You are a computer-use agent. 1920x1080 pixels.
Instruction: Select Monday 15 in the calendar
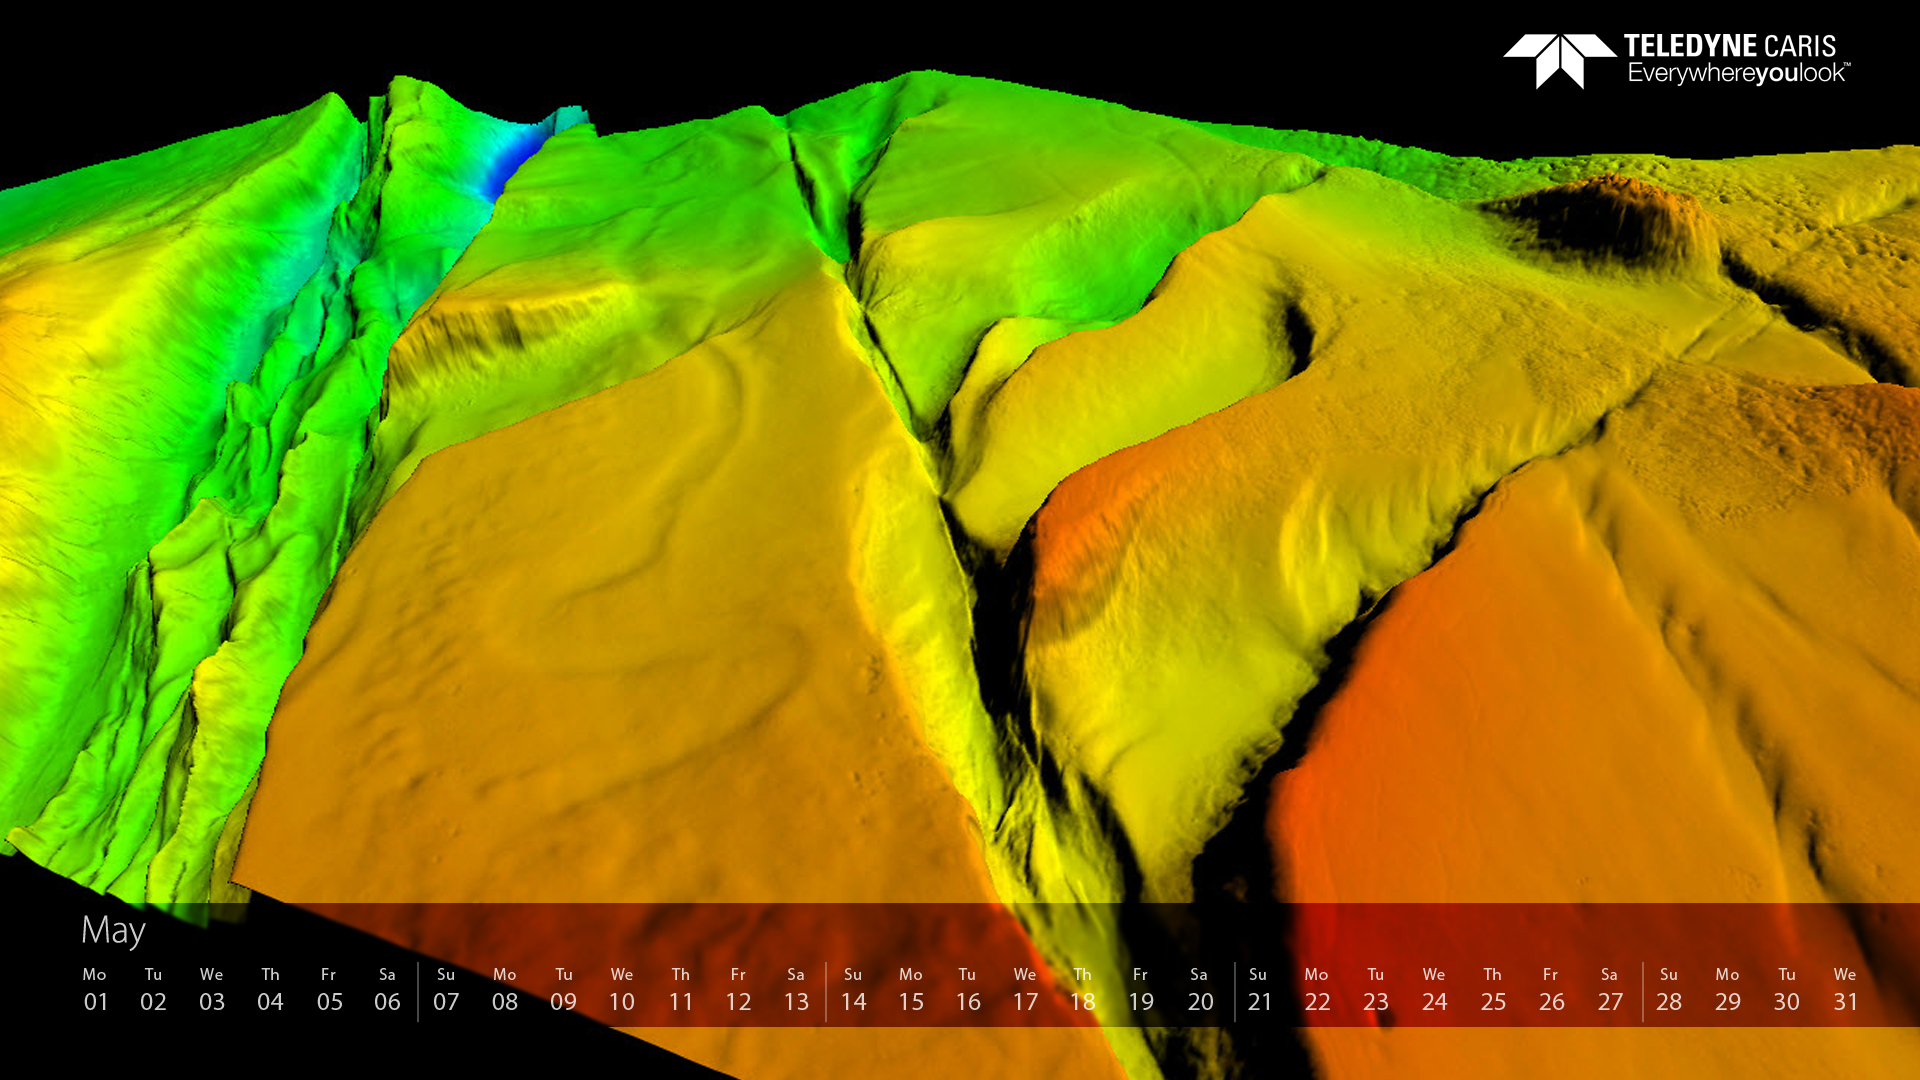click(911, 989)
